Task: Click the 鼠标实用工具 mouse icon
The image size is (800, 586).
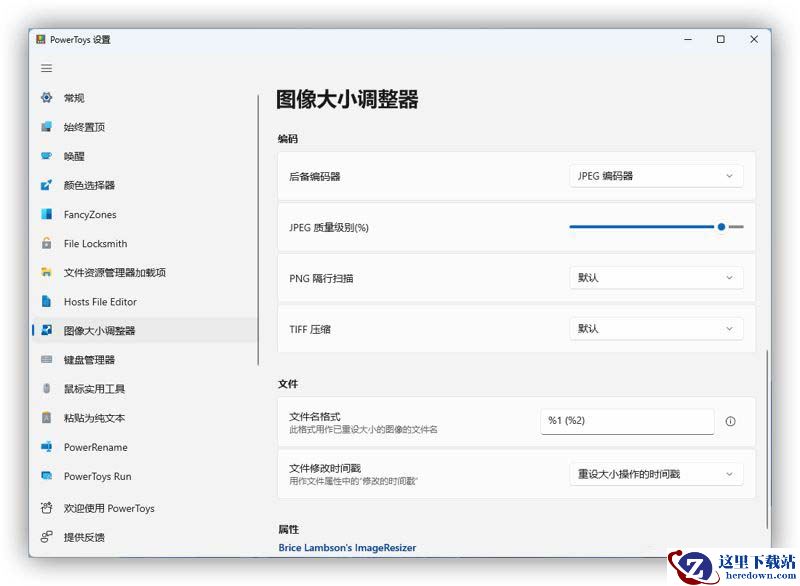Action: (x=46, y=388)
